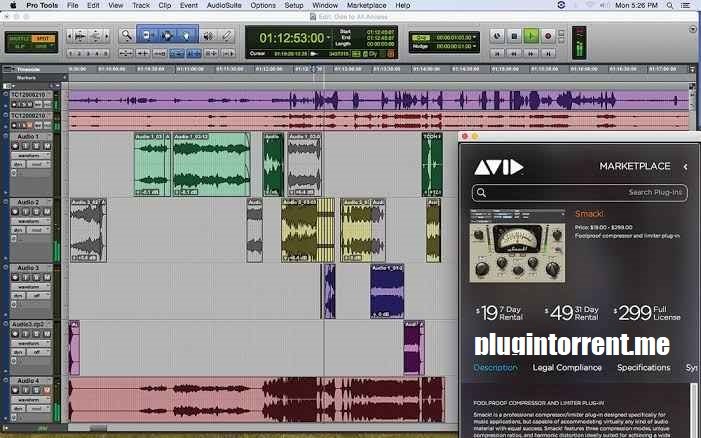The width and height of the screenshot is (701, 438).
Task: Open the Marketplace menu
Action: click(x=367, y=5)
